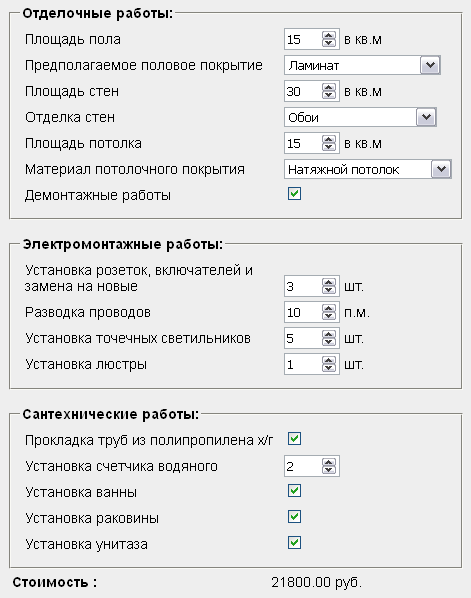This screenshot has width=471, height=598.
Task: Uncheck the Установка ванны checkbox
Action: point(294,490)
